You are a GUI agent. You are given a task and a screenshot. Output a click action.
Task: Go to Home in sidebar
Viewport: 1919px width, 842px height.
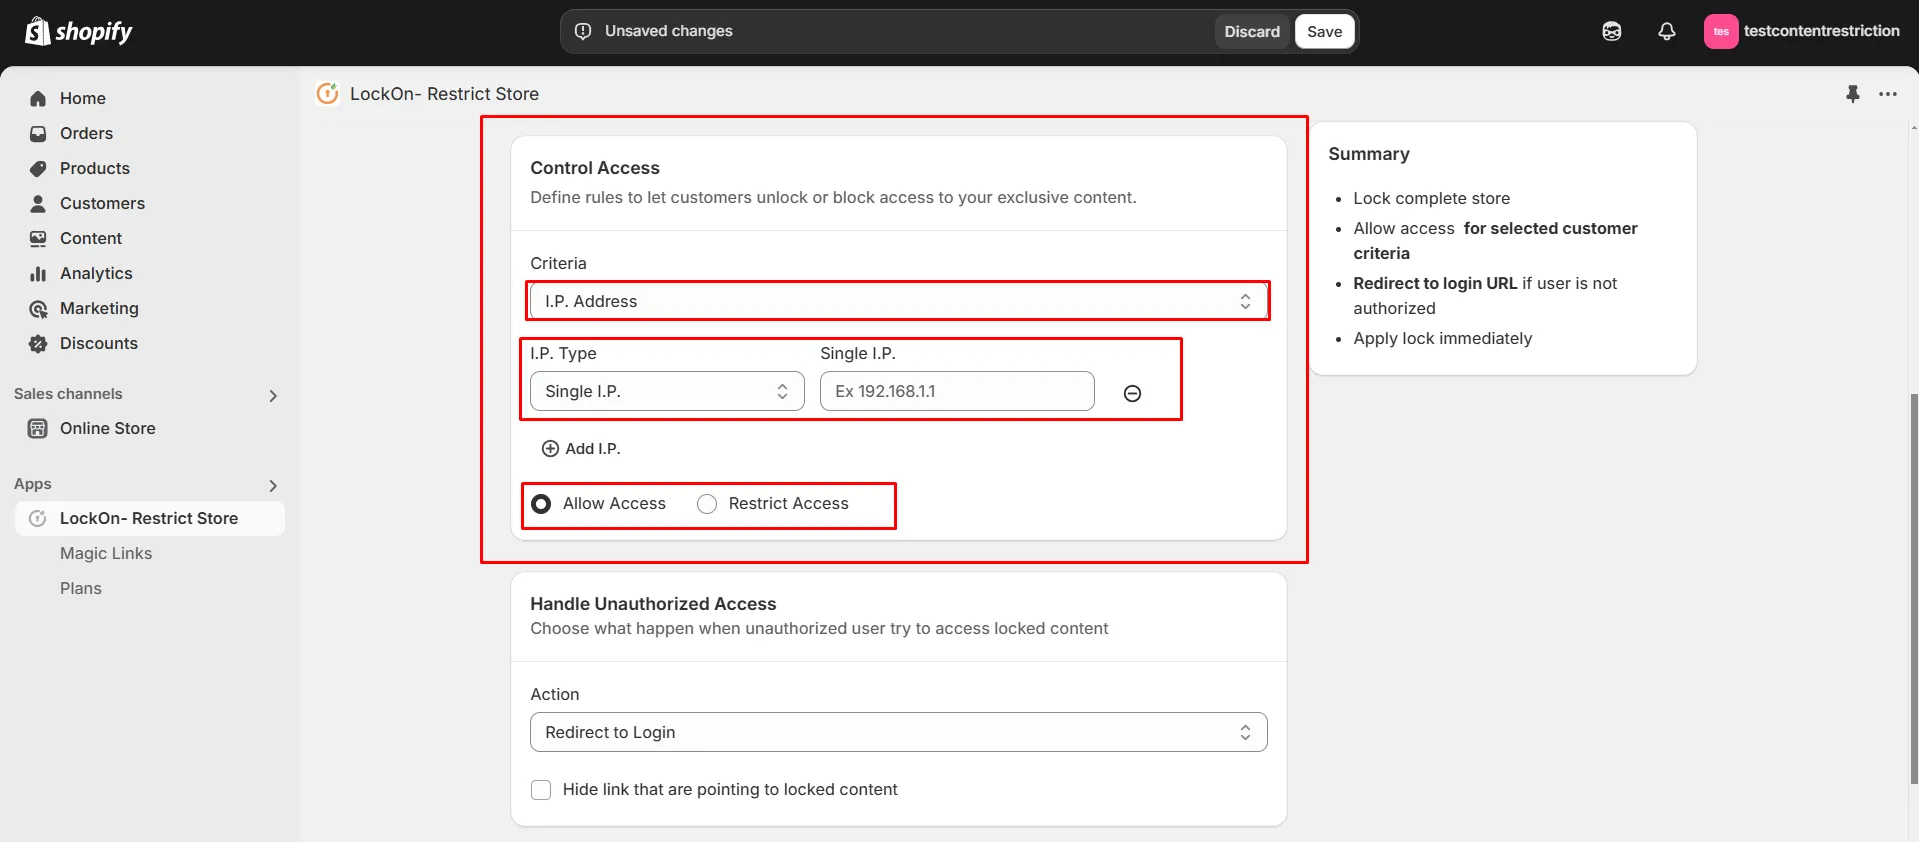click(83, 98)
